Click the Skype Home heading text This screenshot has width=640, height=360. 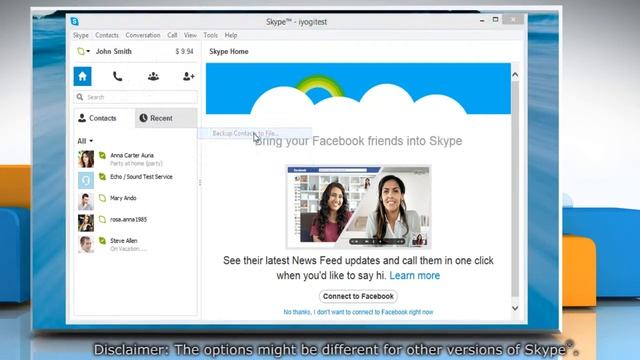(x=229, y=51)
